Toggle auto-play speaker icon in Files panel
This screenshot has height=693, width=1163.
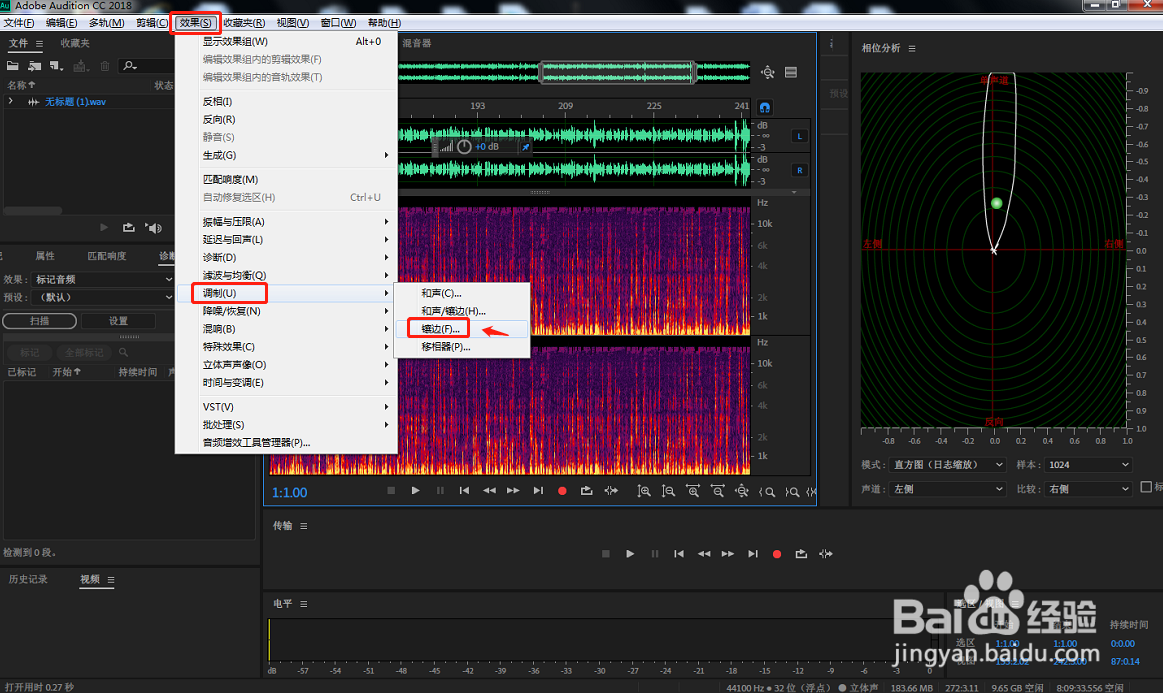(154, 228)
